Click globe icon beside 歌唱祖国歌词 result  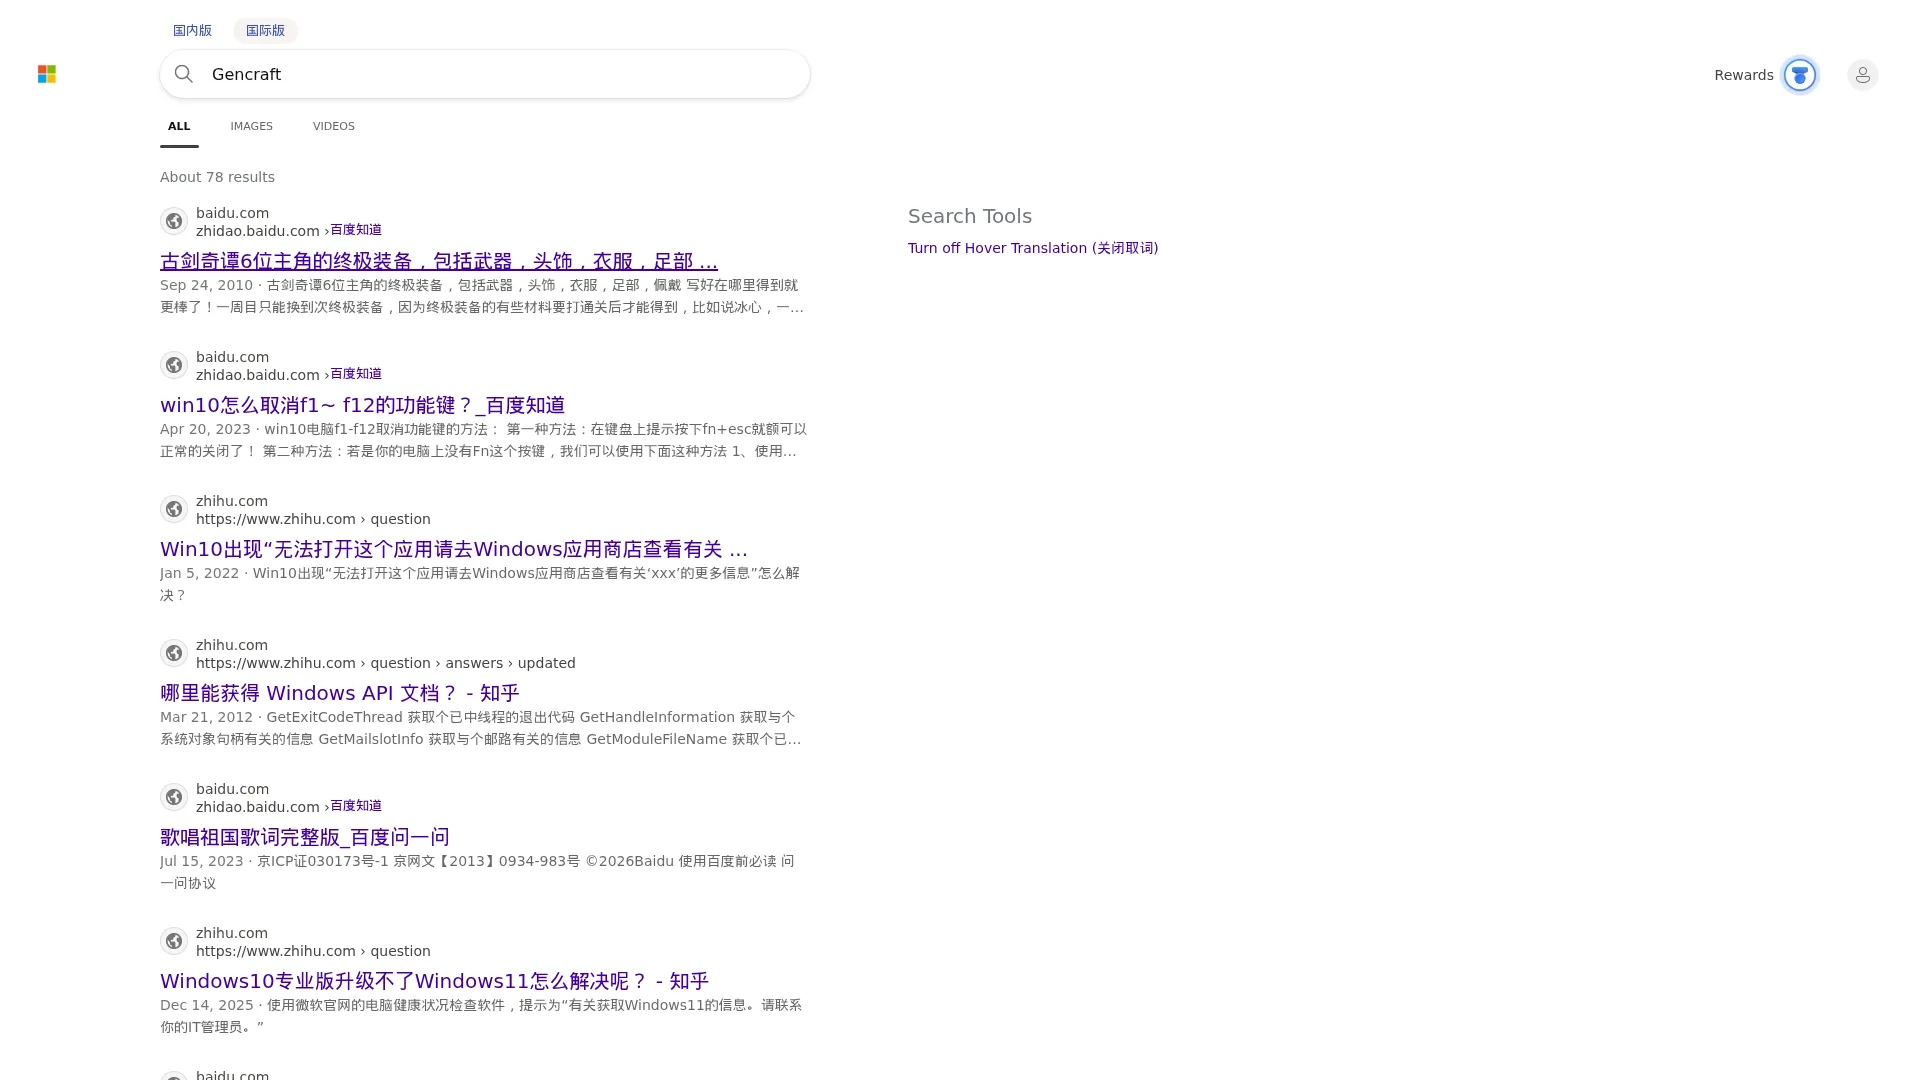point(174,797)
